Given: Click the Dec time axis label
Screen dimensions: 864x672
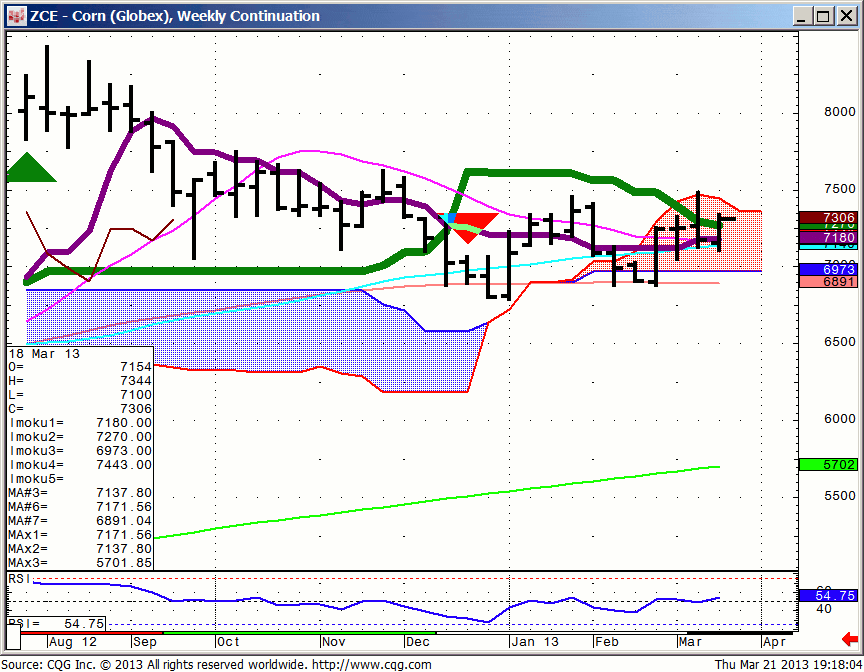Looking at the screenshot, I should tap(418, 642).
